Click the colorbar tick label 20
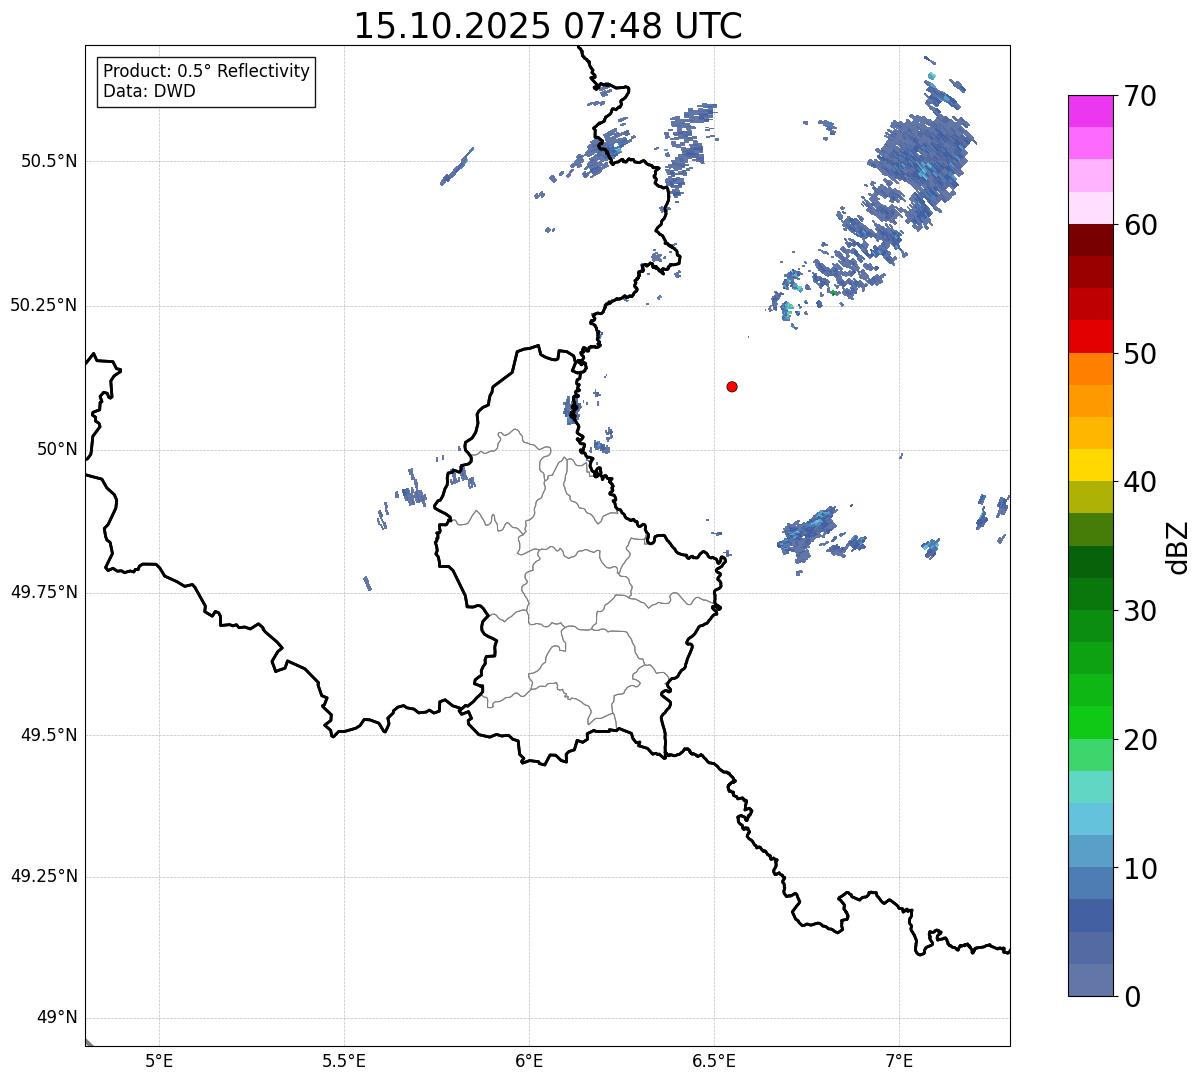 tap(1140, 740)
